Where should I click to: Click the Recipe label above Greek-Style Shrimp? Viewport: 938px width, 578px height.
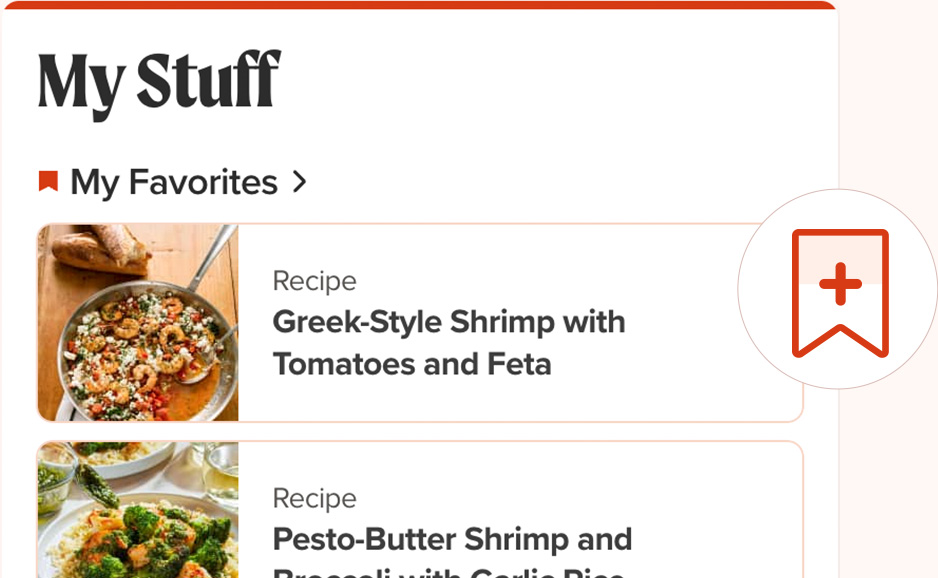315,281
